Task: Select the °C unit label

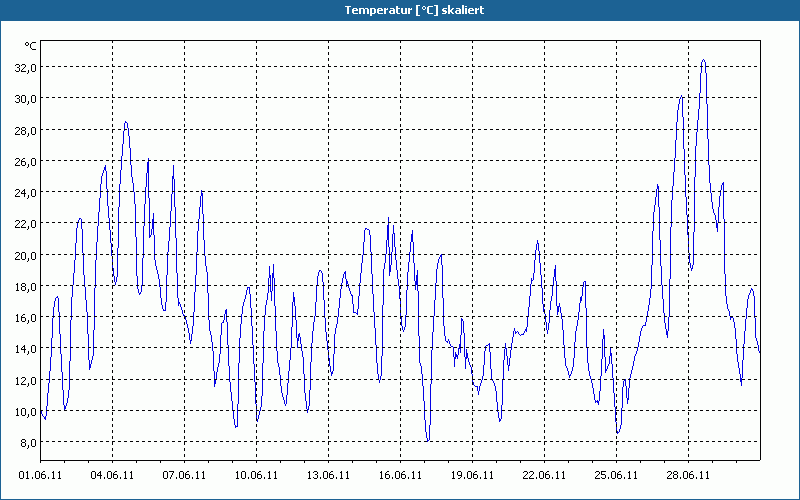Action: click(x=31, y=46)
